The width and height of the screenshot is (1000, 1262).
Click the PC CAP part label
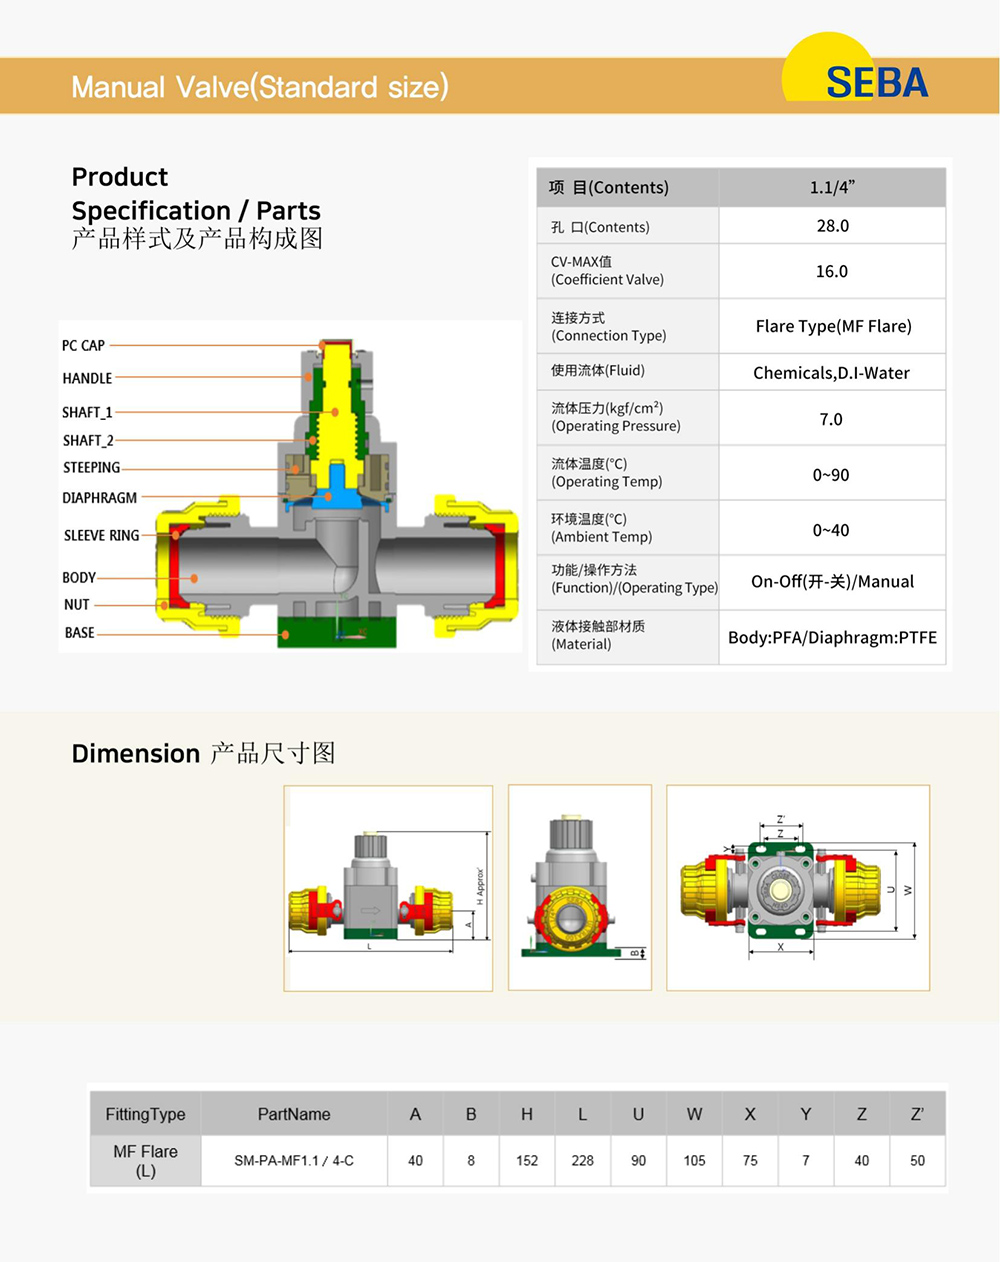click(83, 345)
